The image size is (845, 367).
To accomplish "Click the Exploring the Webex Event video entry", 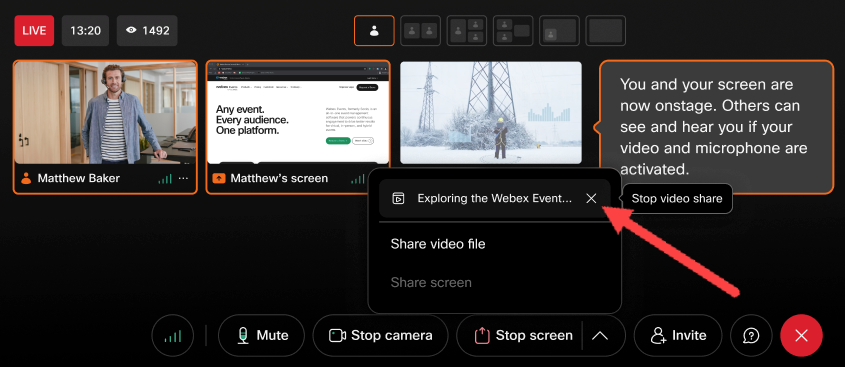I will (494, 198).
